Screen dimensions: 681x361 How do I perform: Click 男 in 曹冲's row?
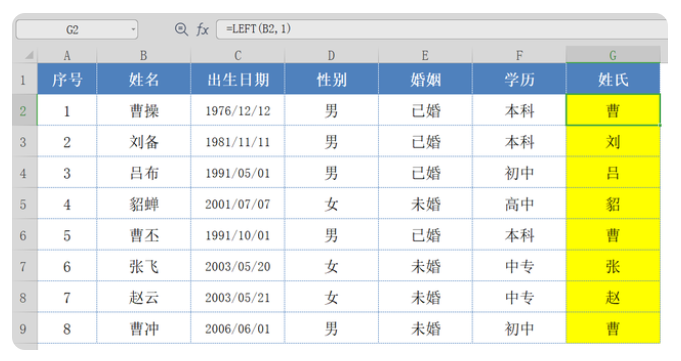331,328
